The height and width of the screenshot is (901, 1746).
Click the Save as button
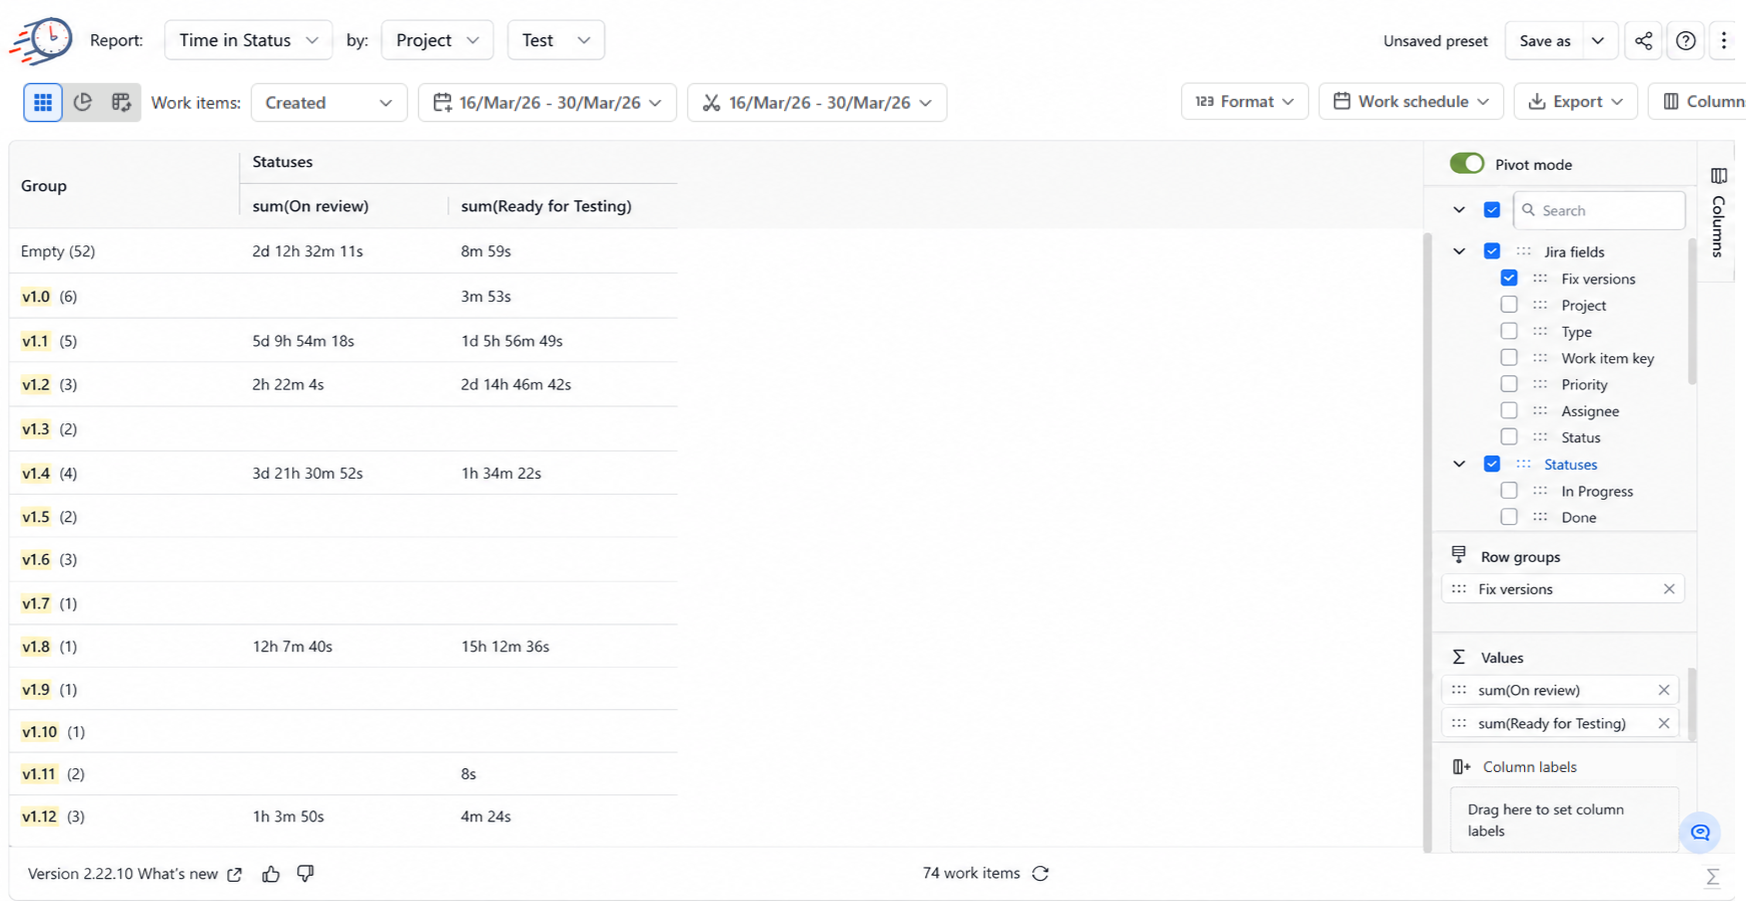1545,41
